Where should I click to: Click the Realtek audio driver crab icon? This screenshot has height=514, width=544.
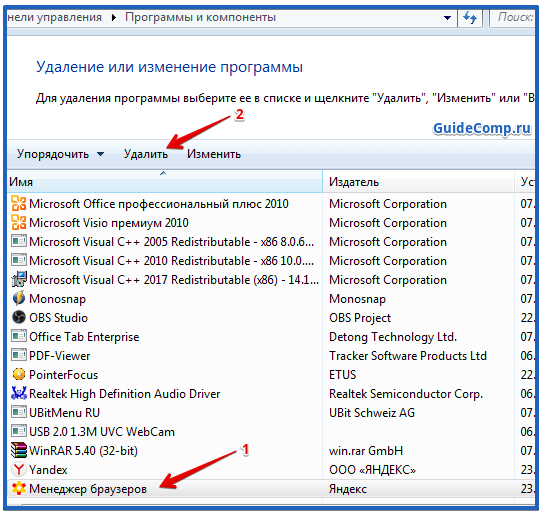point(18,394)
